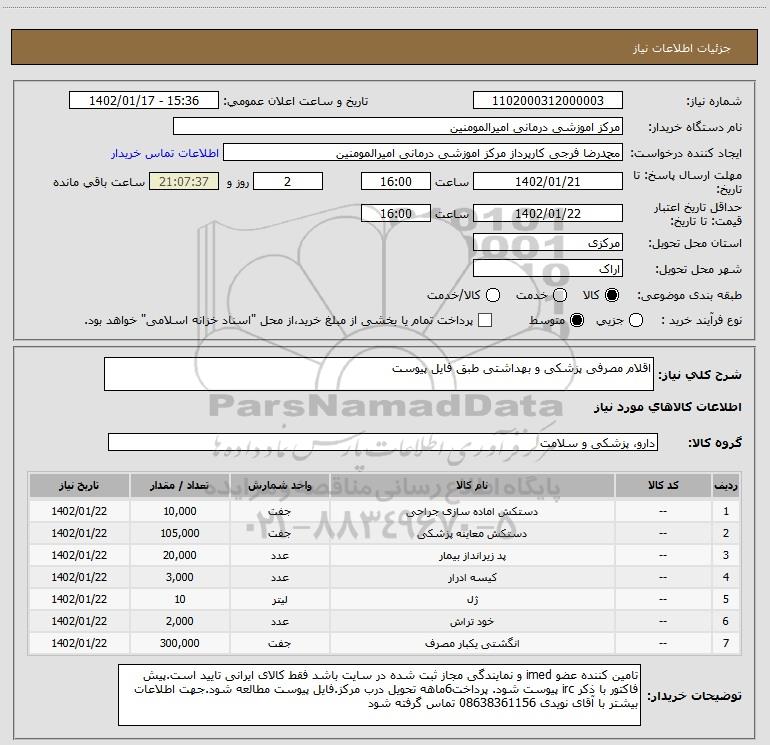Click the ردیف column header
This screenshot has width=770, height=745.
click(726, 485)
